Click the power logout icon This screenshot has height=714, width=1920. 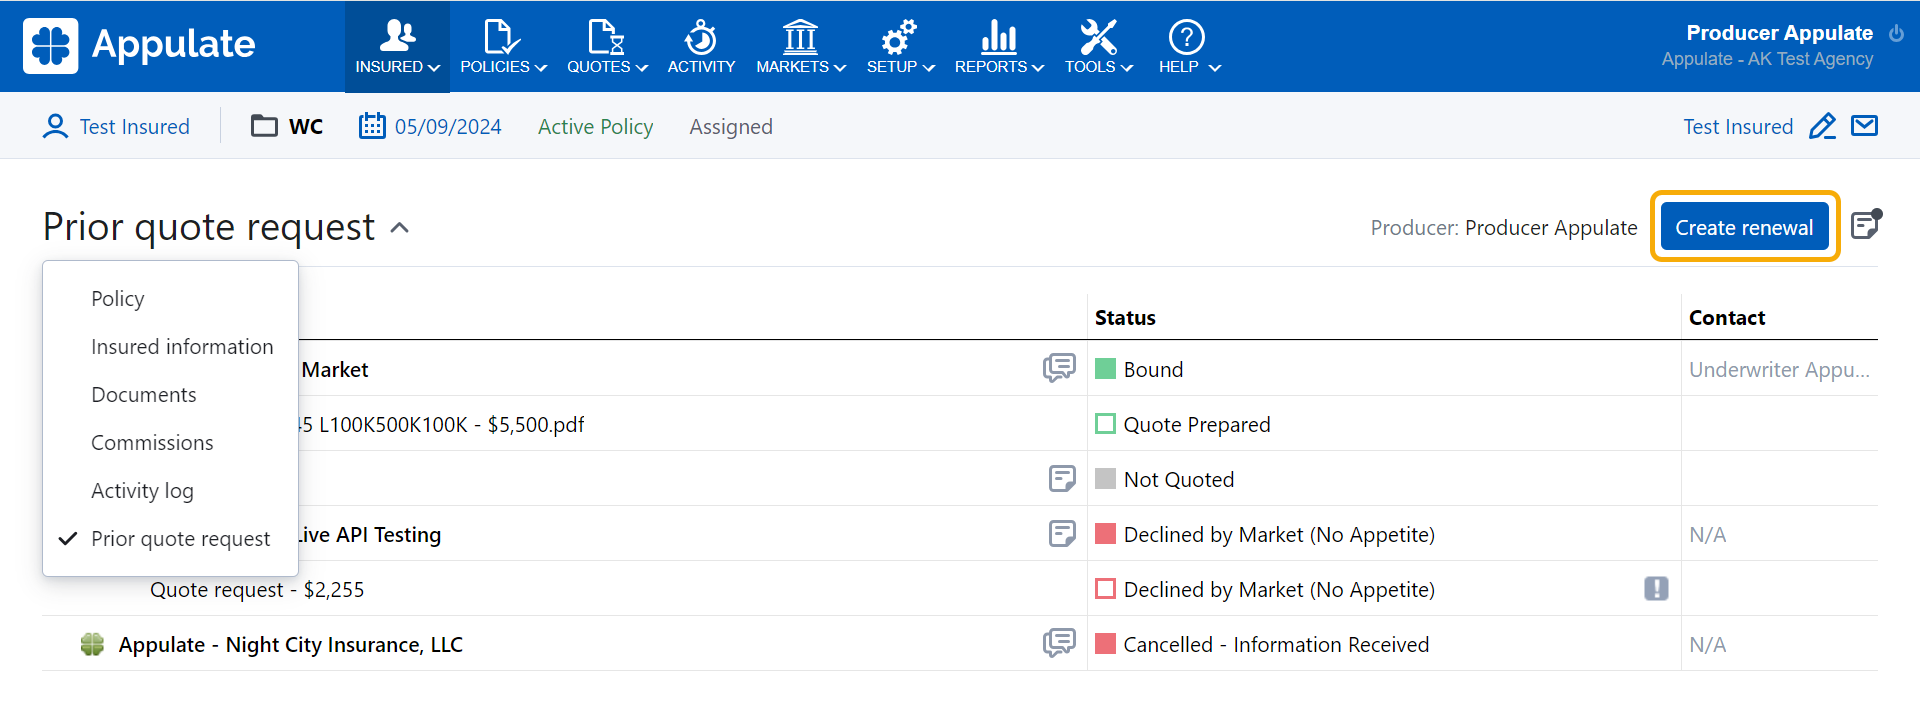tap(1896, 34)
